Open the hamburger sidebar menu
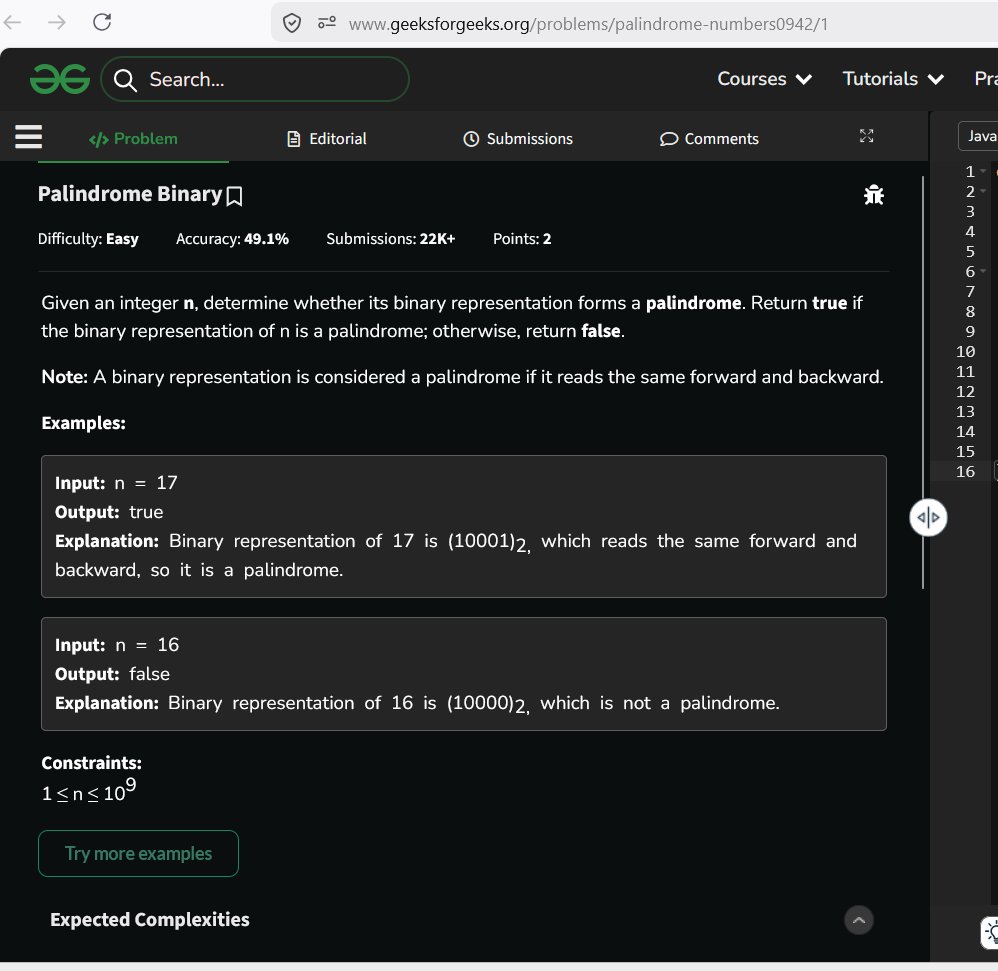998x971 pixels. click(28, 137)
